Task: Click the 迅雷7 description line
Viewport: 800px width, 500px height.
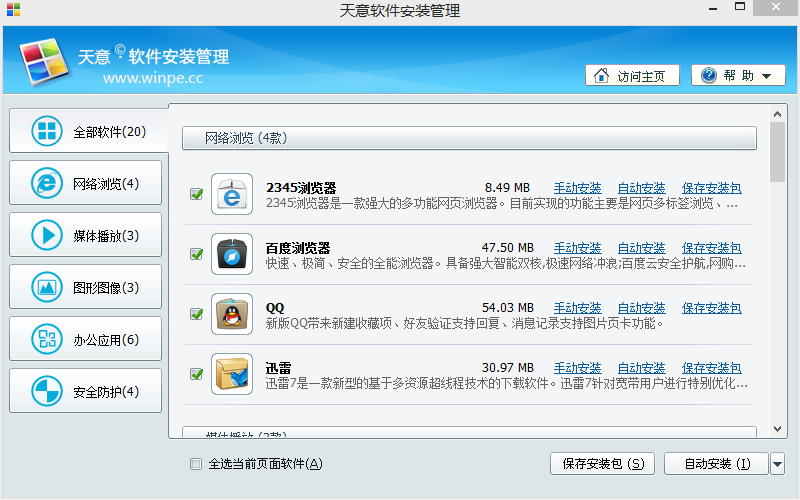Action: [x=507, y=383]
